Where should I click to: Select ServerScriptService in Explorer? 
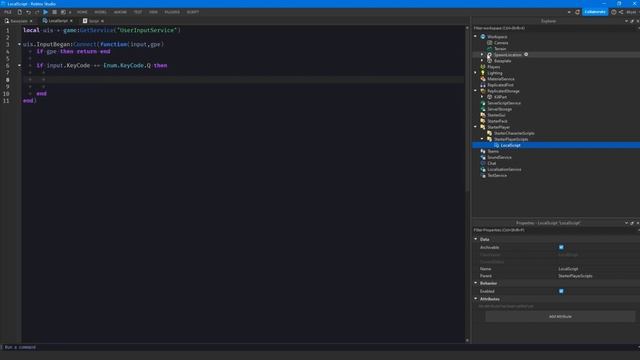click(x=504, y=103)
